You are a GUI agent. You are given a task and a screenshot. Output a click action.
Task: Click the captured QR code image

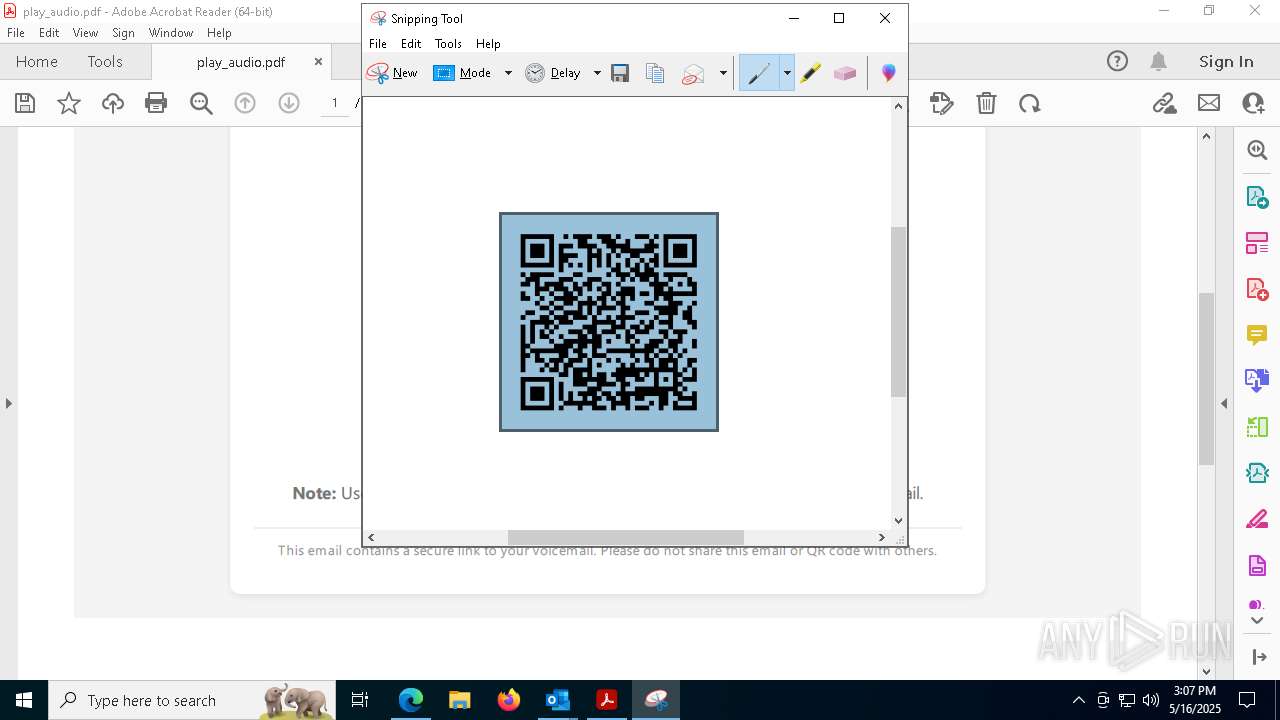click(x=609, y=322)
